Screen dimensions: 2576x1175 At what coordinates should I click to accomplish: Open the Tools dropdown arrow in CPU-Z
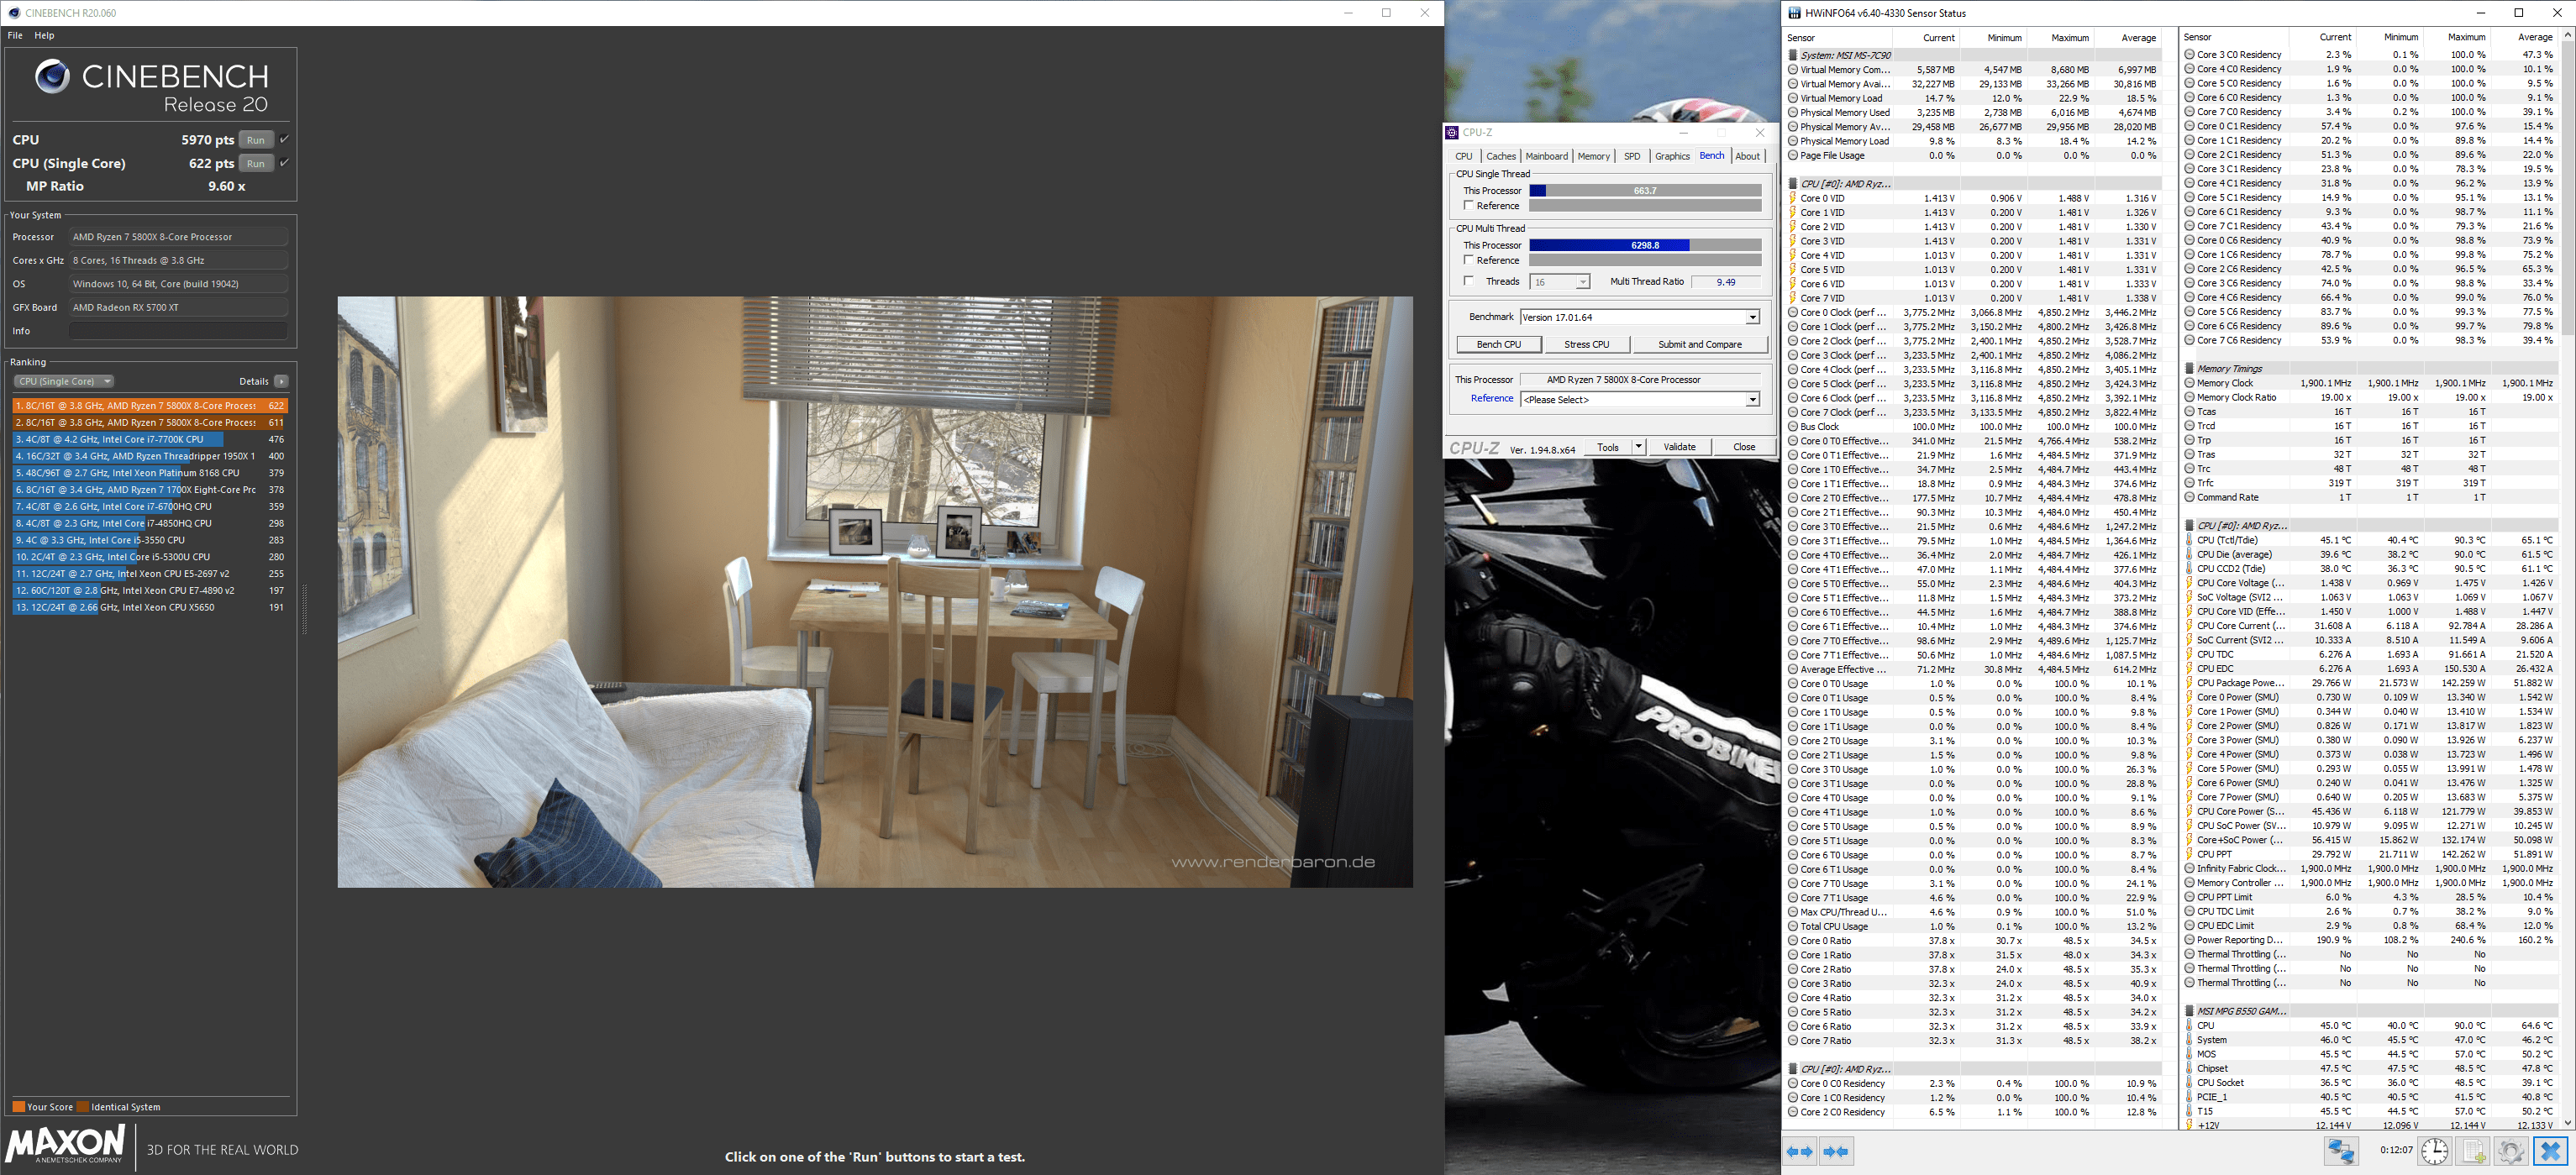[1638, 447]
